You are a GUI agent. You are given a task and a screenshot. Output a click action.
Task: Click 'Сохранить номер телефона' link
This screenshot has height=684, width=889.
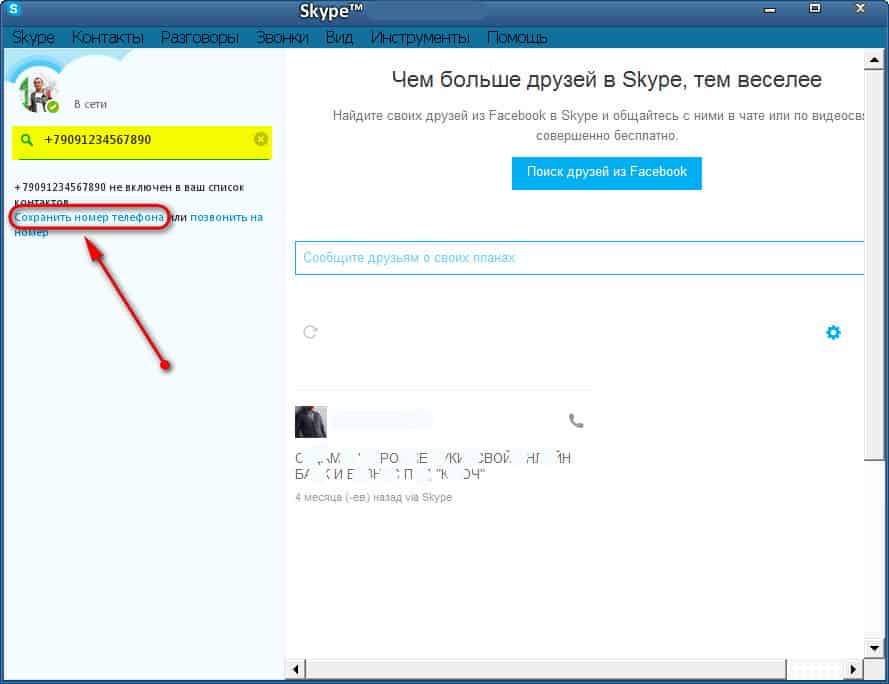click(x=89, y=217)
